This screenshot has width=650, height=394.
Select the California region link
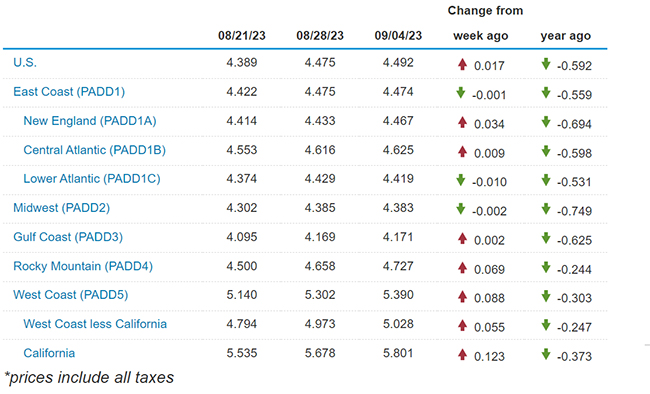[49, 353]
